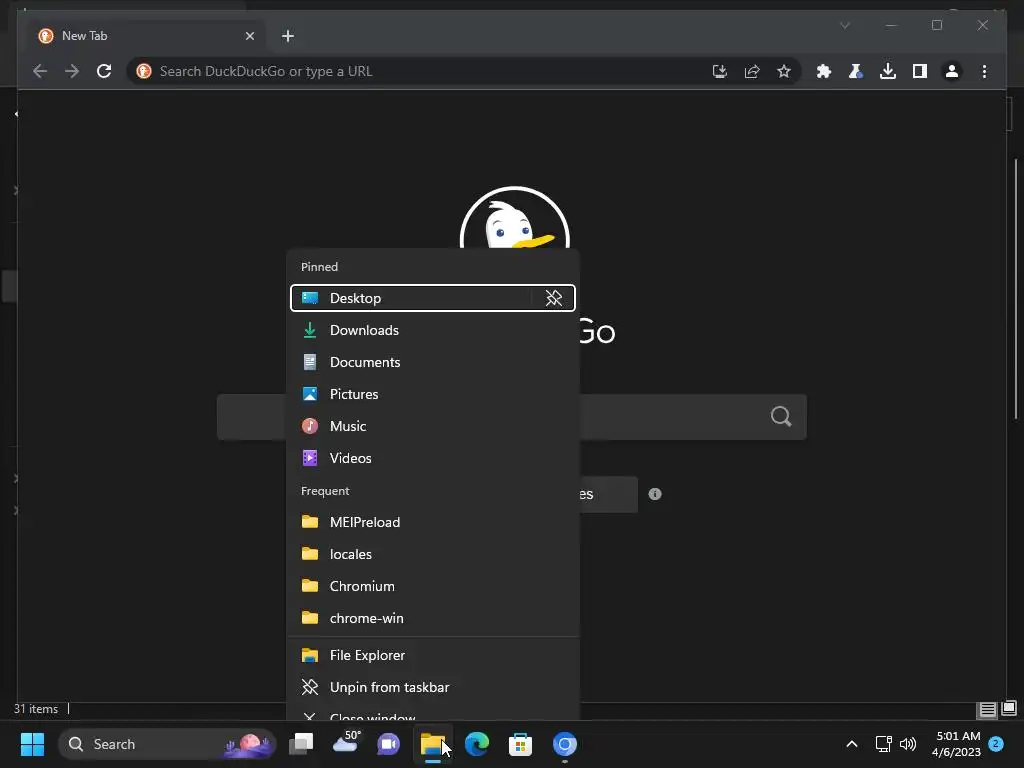Click the page search box

[x=511, y=417]
